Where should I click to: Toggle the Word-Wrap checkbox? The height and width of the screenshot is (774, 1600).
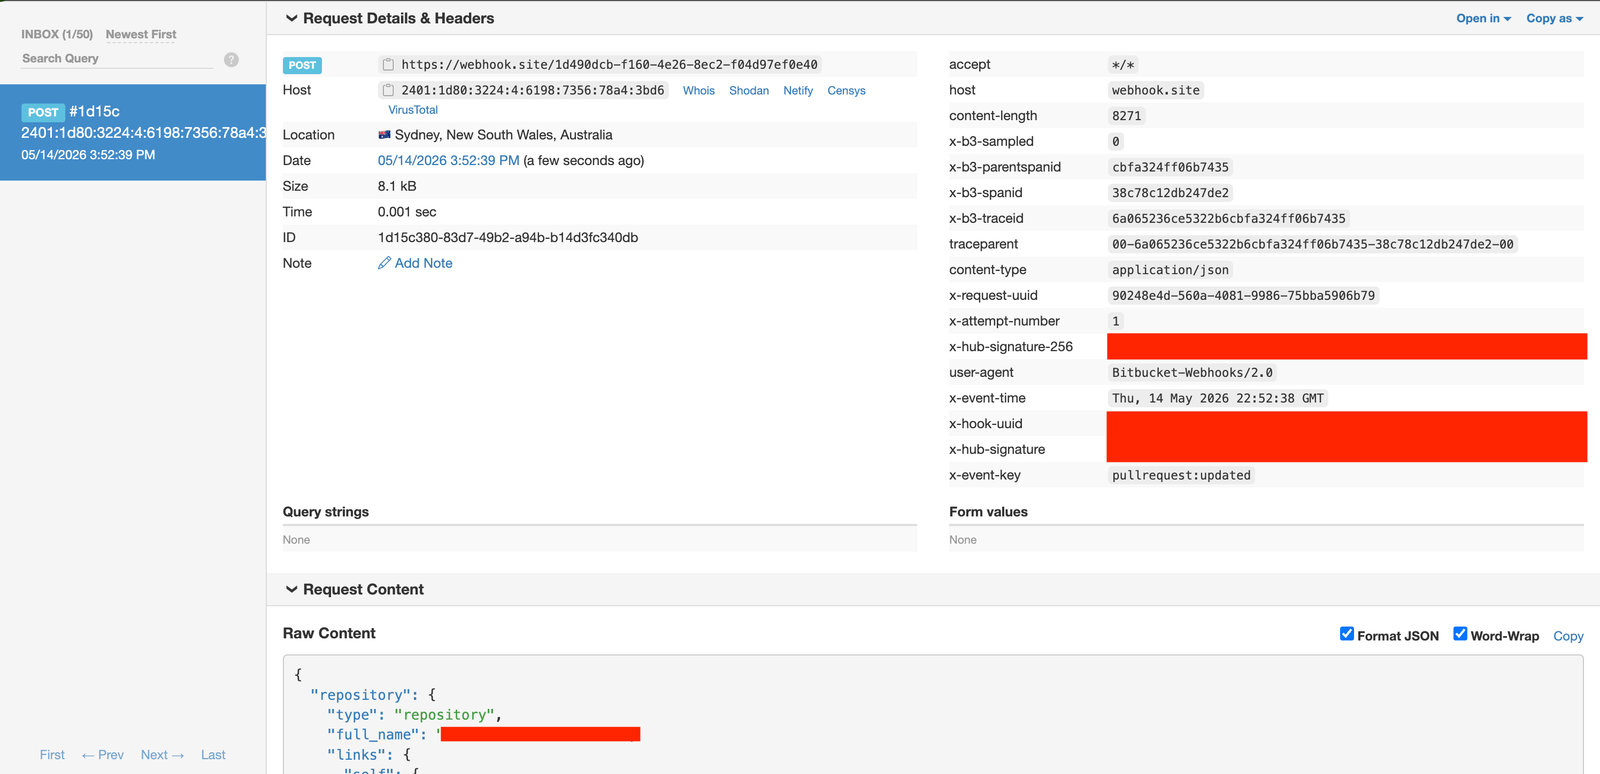[x=1460, y=634]
